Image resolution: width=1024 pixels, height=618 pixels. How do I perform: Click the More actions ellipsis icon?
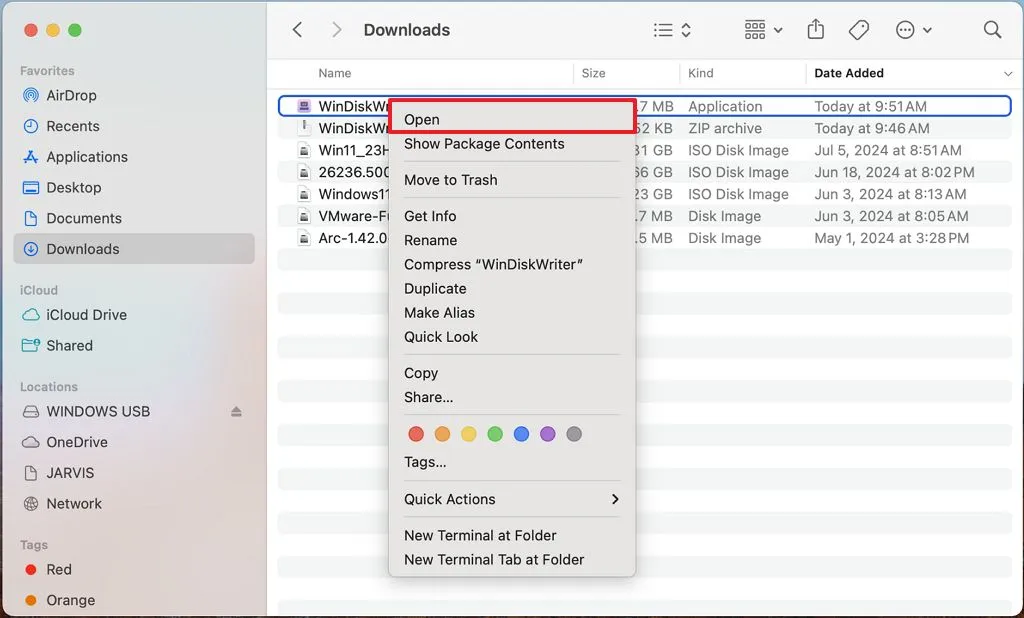tap(903, 30)
